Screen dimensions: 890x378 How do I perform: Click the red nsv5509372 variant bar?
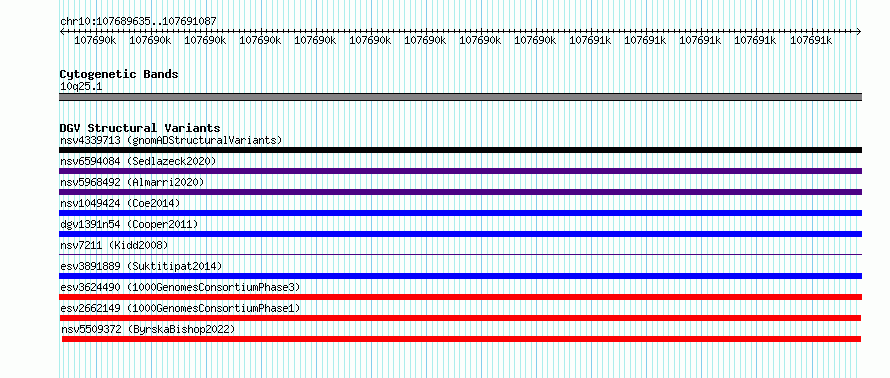(x=461, y=339)
